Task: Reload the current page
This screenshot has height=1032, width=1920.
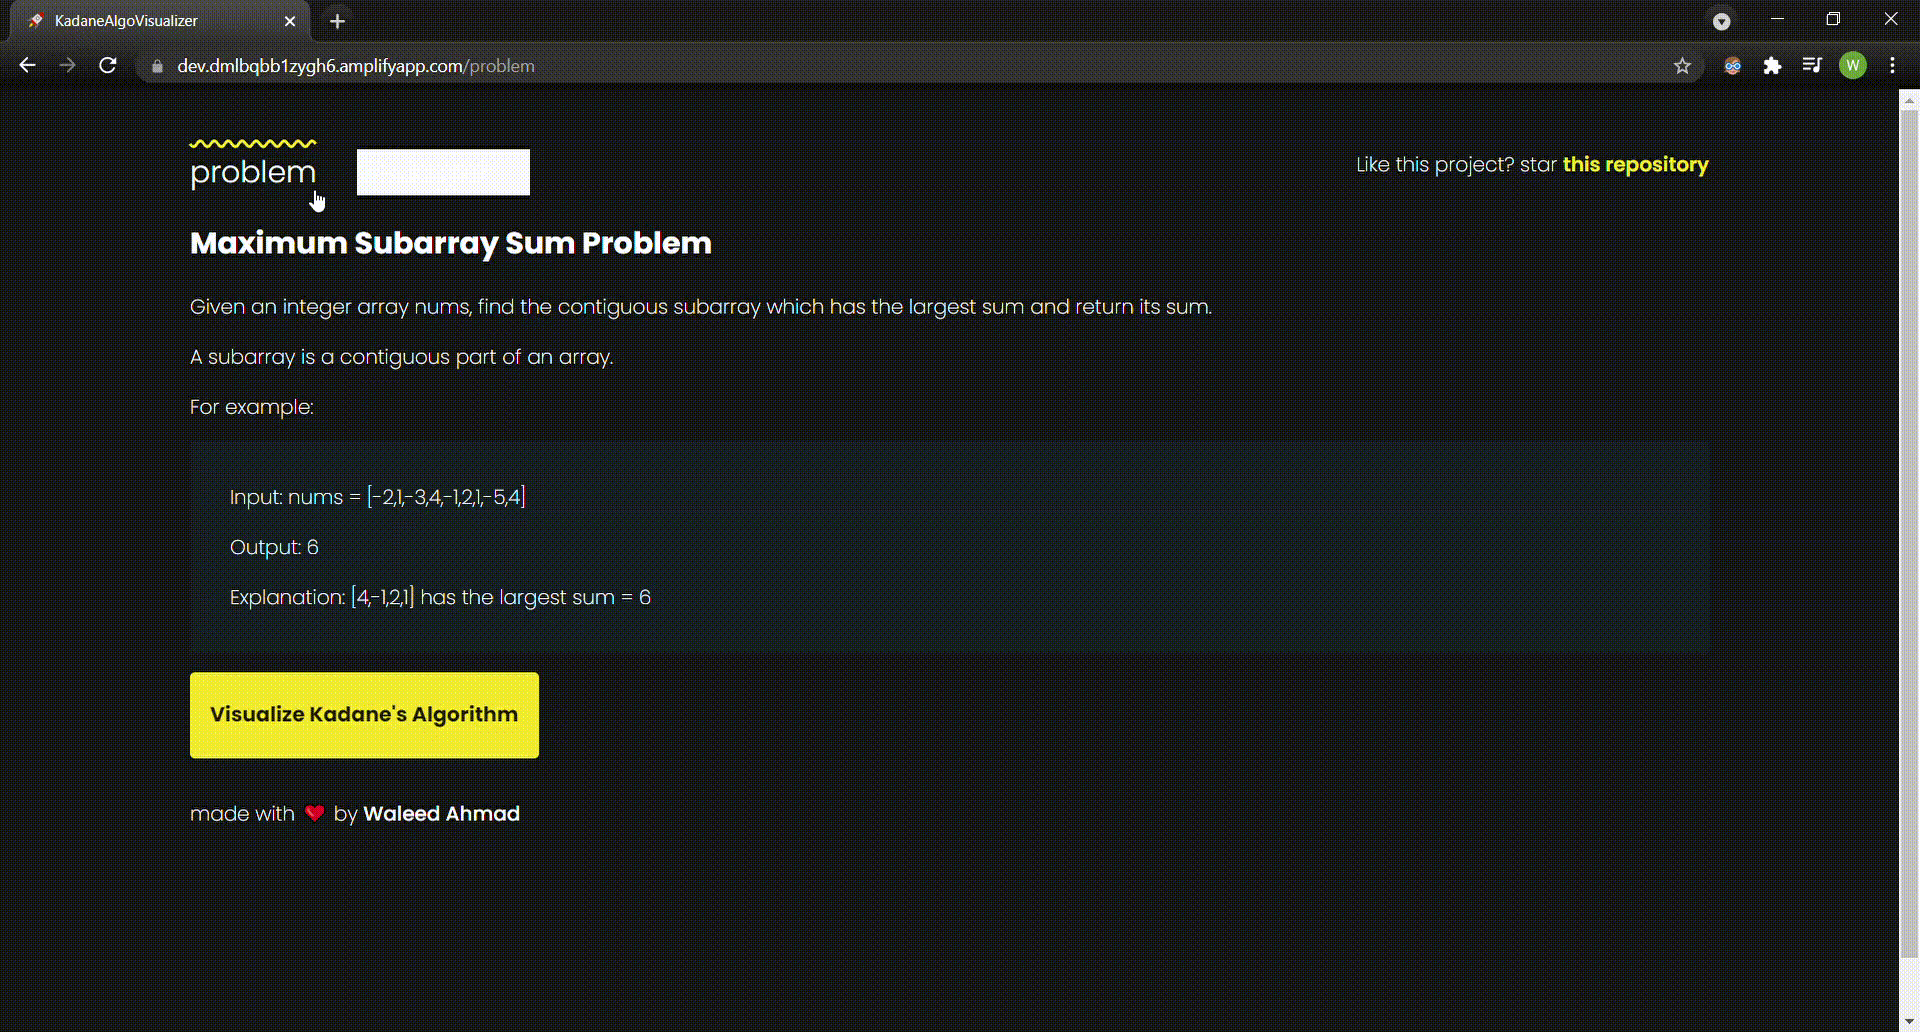Action: [108, 66]
